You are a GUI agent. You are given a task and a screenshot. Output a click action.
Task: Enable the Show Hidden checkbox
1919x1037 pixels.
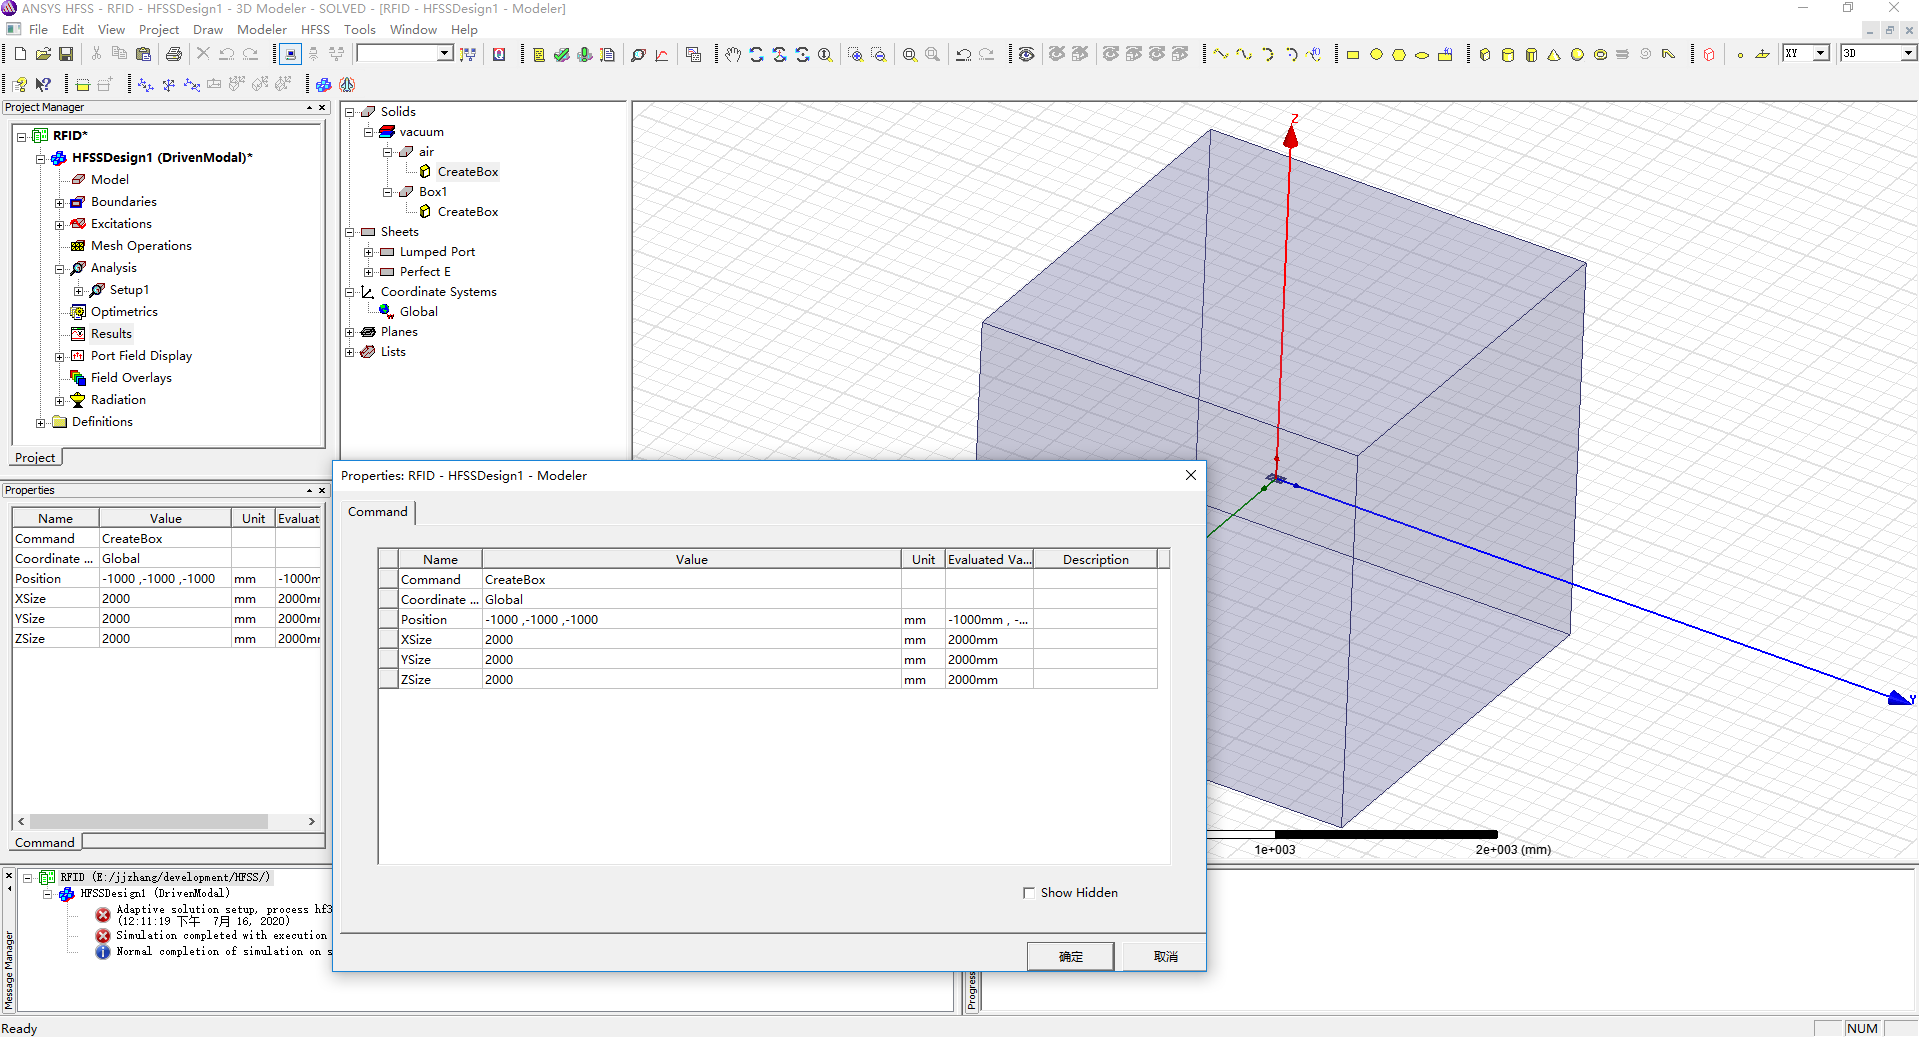click(x=1029, y=893)
